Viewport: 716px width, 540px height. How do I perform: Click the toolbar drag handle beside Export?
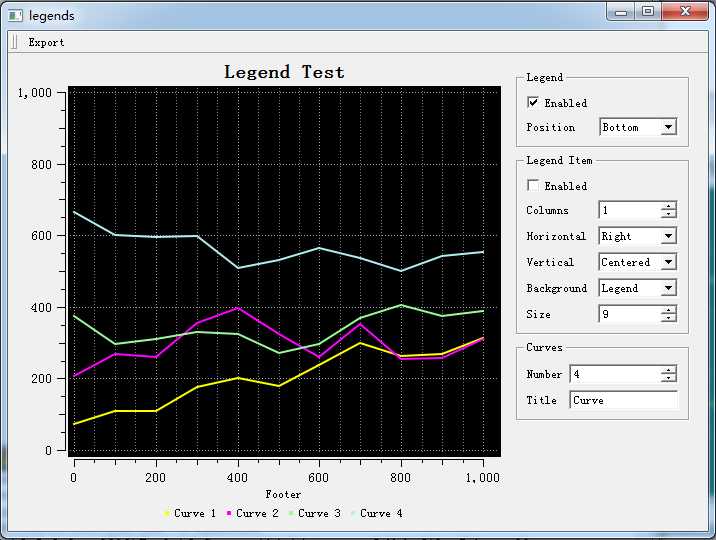click(x=14, y=42)
